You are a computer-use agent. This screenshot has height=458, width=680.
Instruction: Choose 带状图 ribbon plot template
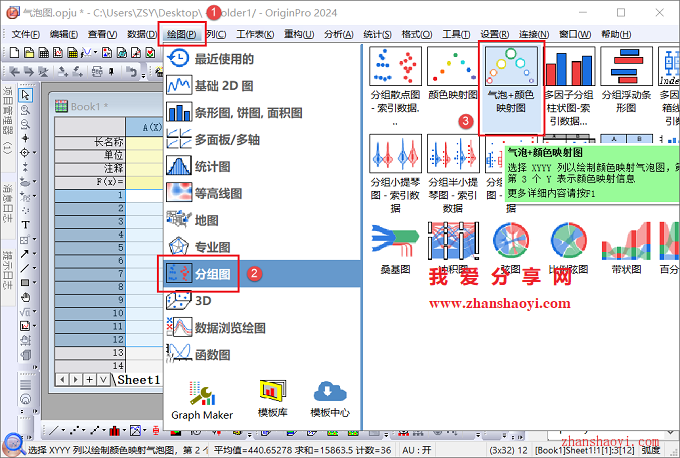click(x=626, y=247)
